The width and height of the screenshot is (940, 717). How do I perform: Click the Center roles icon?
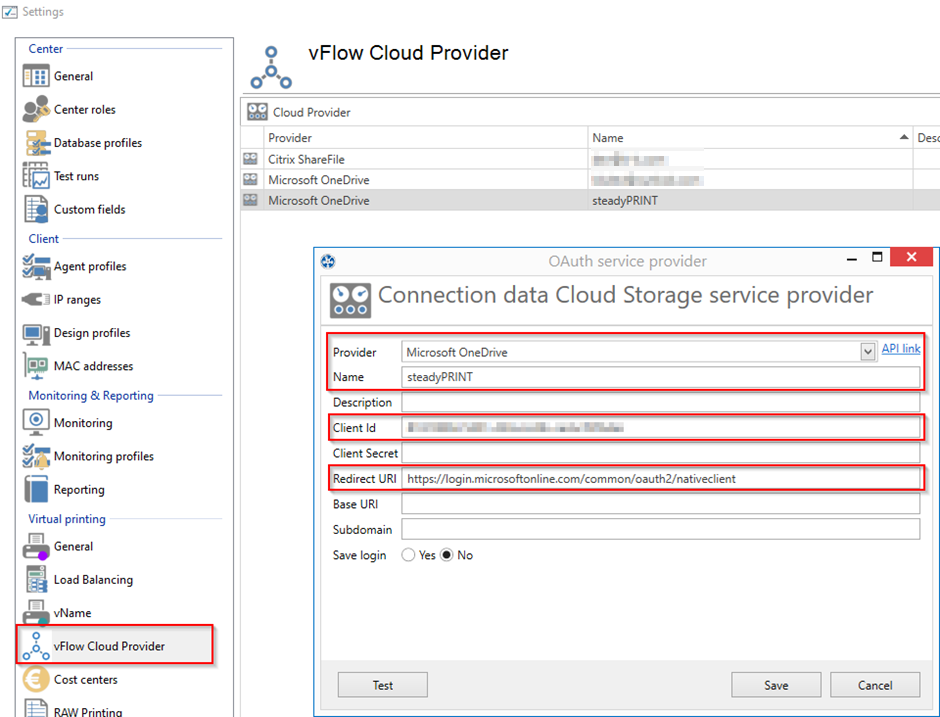pyautogui.click(x=36, y=109)
